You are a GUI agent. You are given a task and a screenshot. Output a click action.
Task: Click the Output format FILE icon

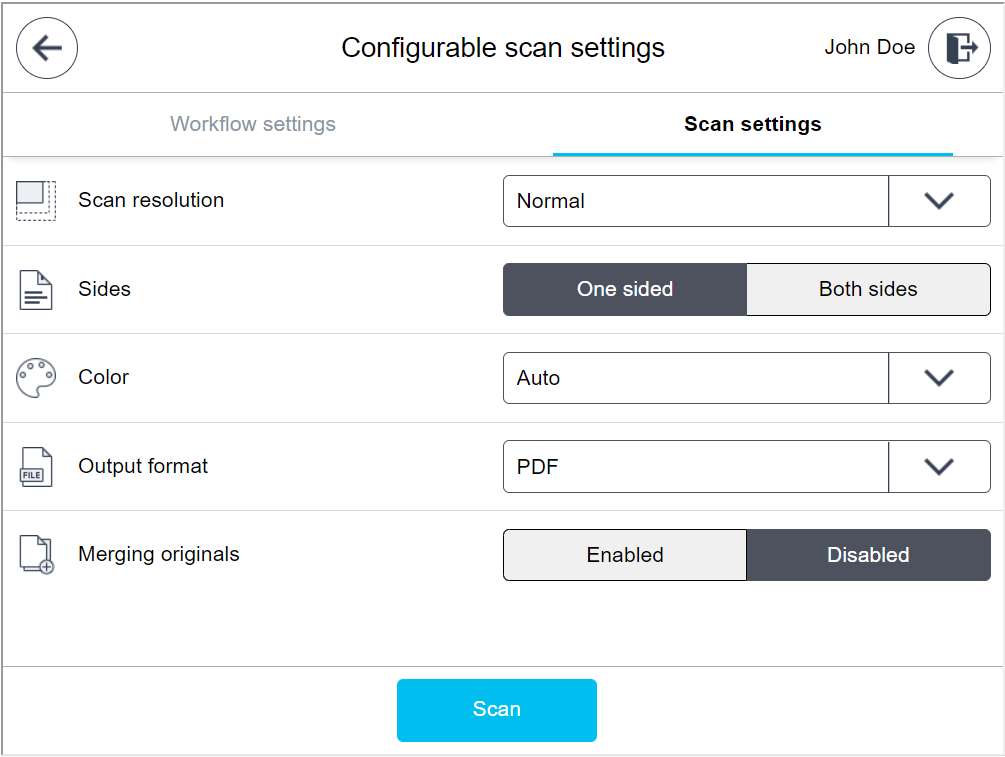pos(36,465)
